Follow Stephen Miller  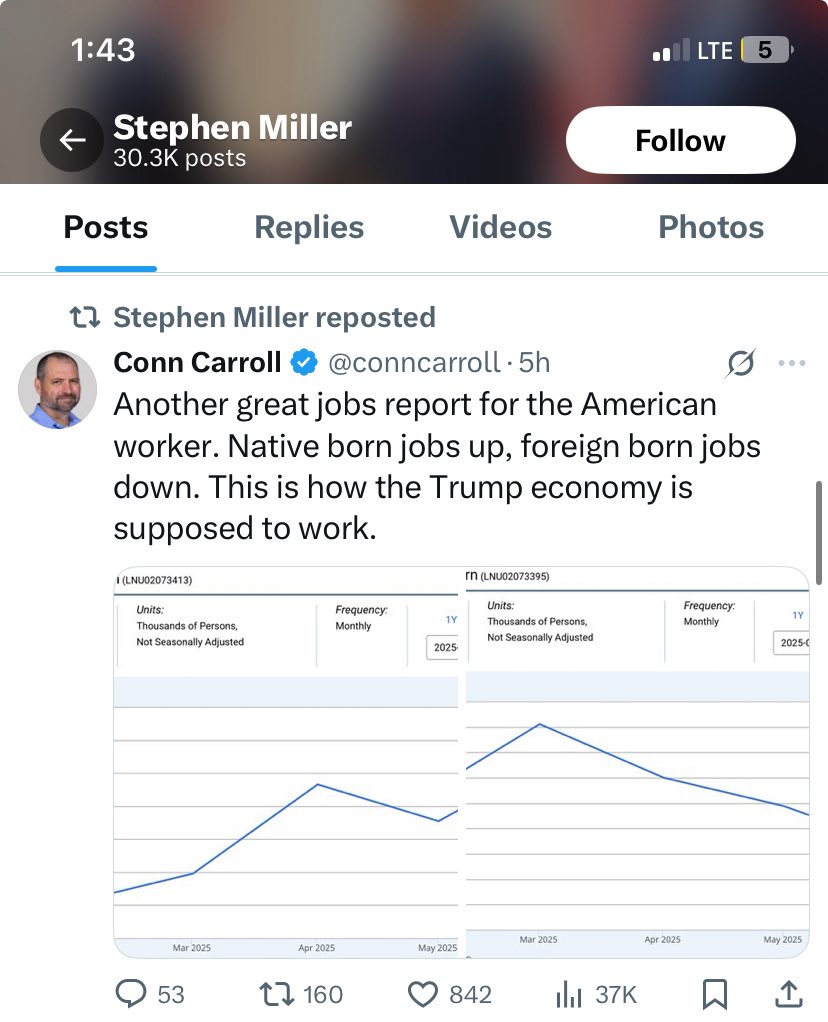coord(681,140)
